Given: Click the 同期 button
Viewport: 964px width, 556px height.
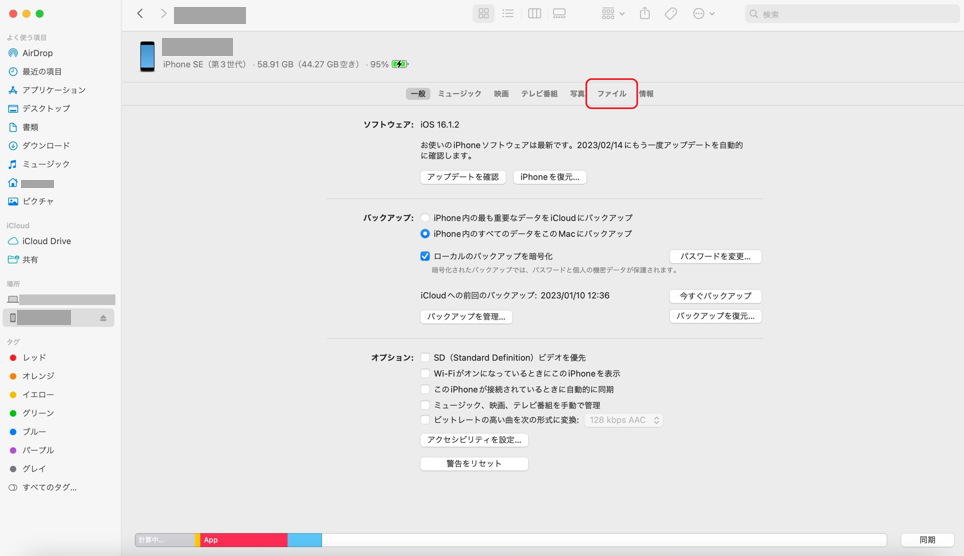Looking at the screenshot, I should (927, 540).
